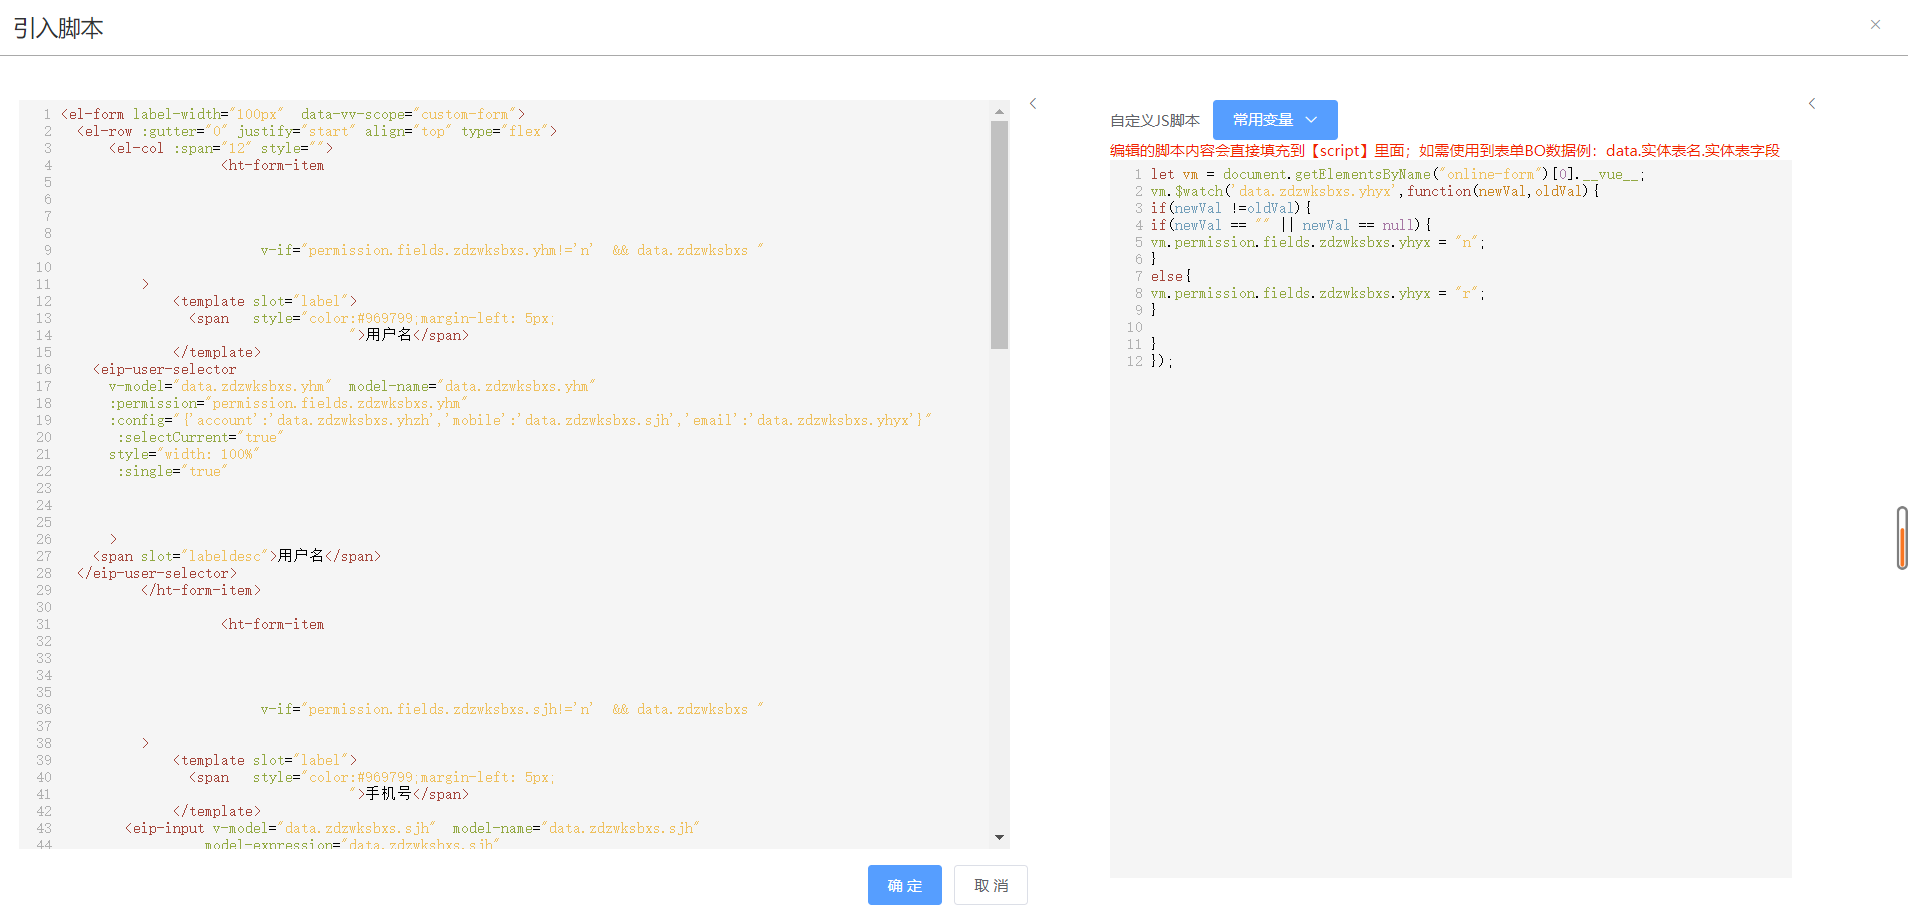Confirm with the 确定 button
The height and width of the screenshot is (906, 1908).
tap(904, 885)
